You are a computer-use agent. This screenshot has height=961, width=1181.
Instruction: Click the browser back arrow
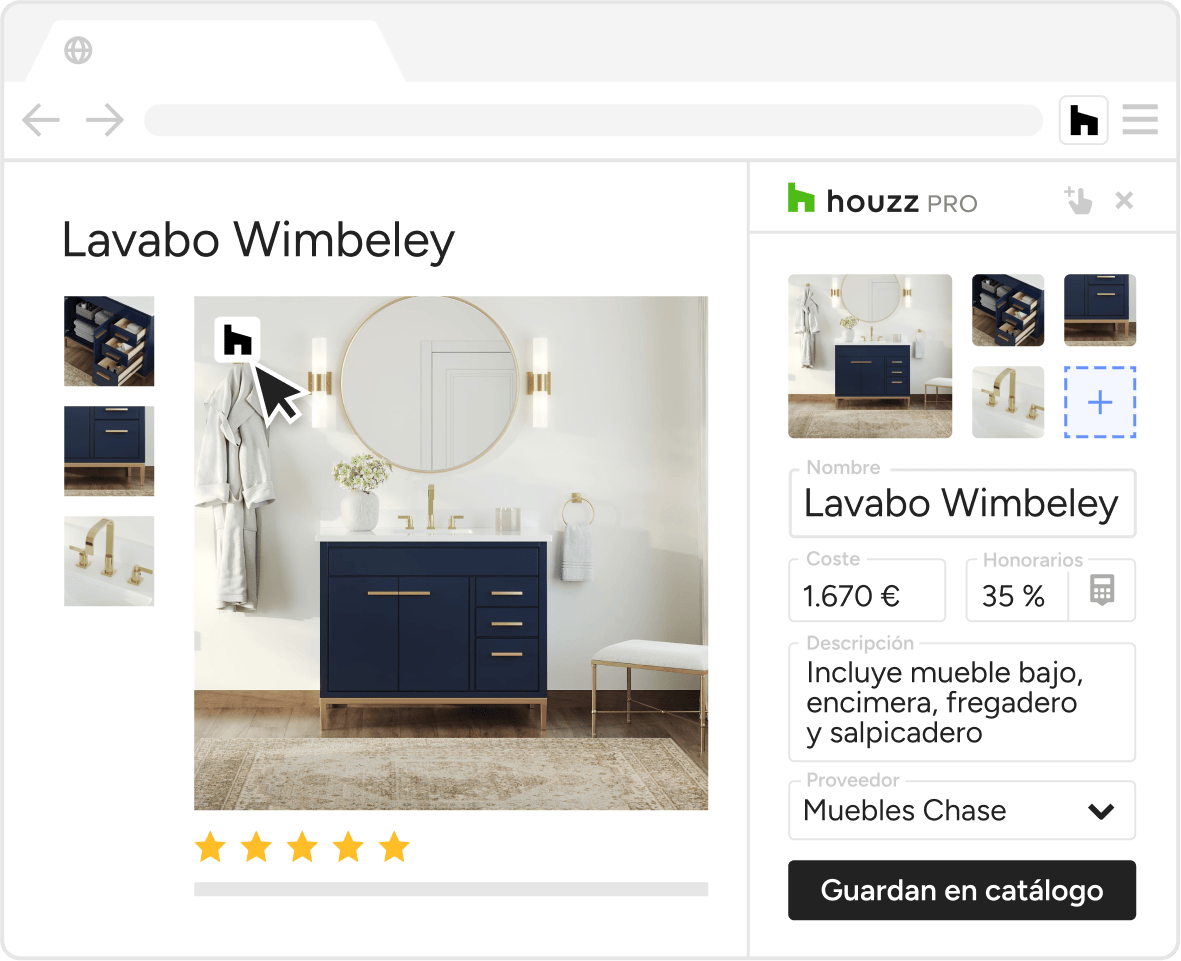[41, 120]
